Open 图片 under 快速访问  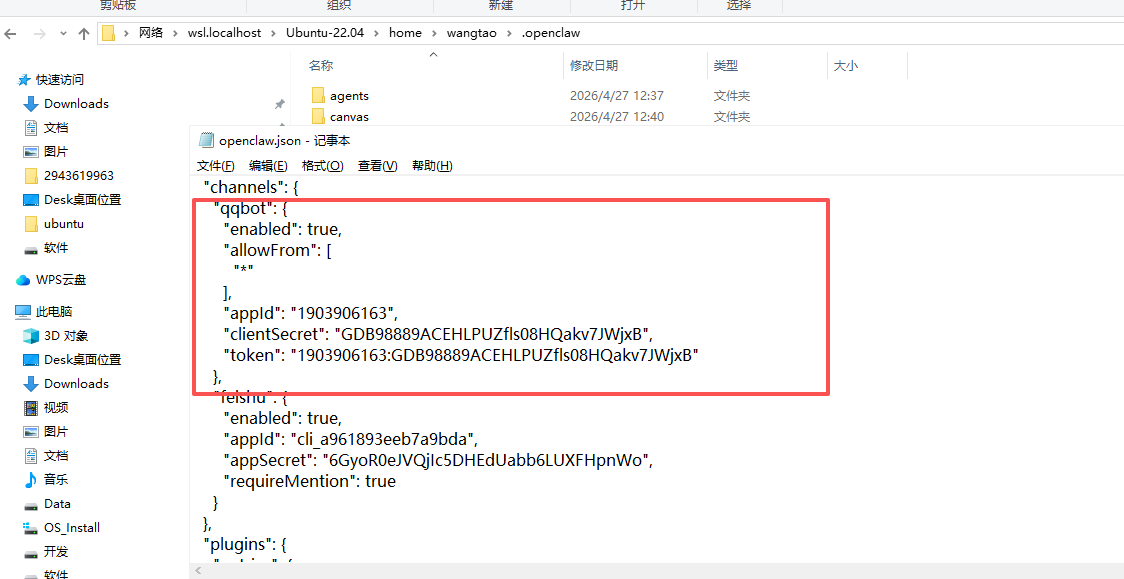click(x=56, y=151)
